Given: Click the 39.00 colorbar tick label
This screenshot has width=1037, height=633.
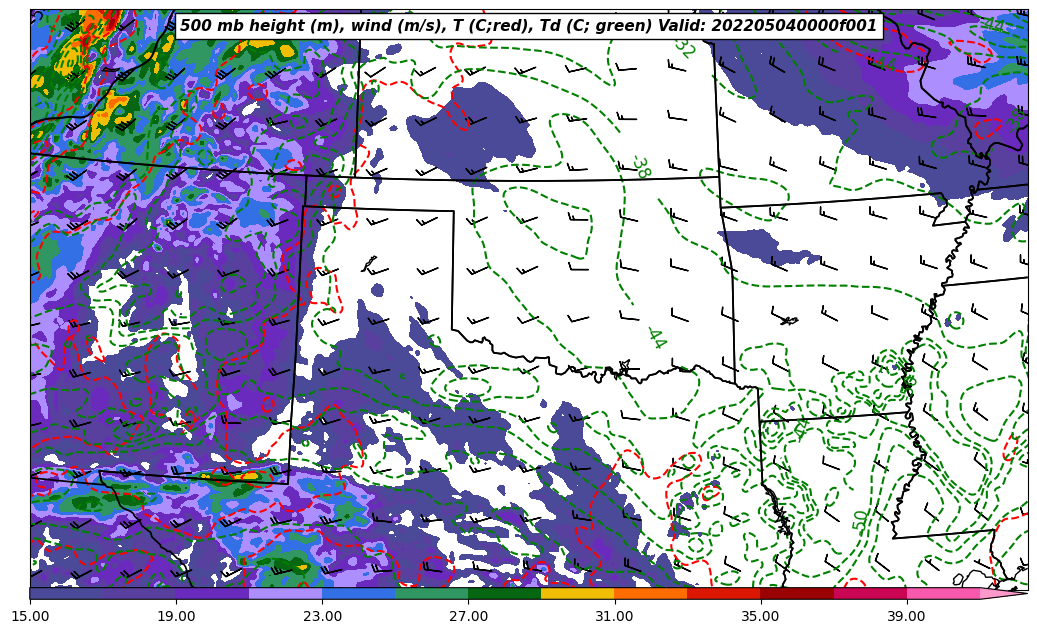Looking at the screenshot, I should [x=907, y=616].
